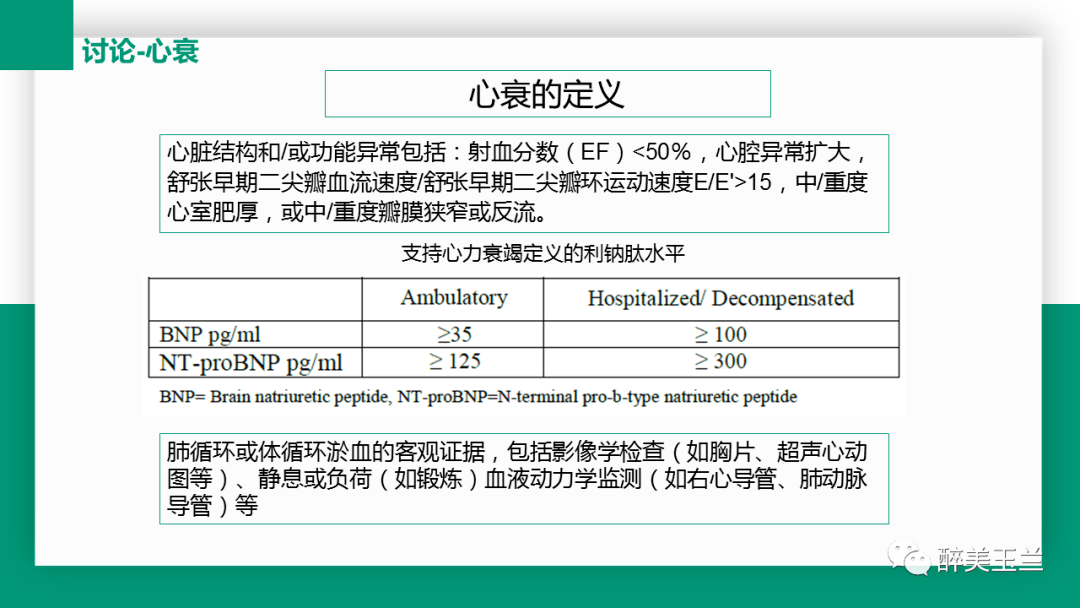Click the table caption 支持心力衰竭定义的利钠肽水平

543,253
